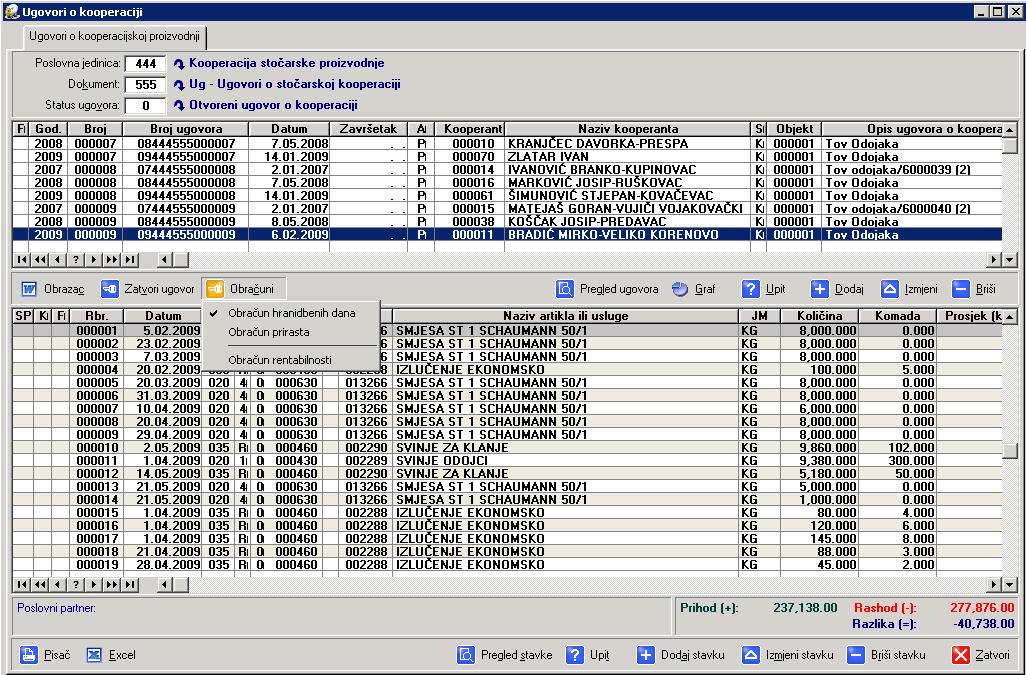Choose Obračun rentabilnosti from menu
1026x675 pixels.
pos(282,359)
